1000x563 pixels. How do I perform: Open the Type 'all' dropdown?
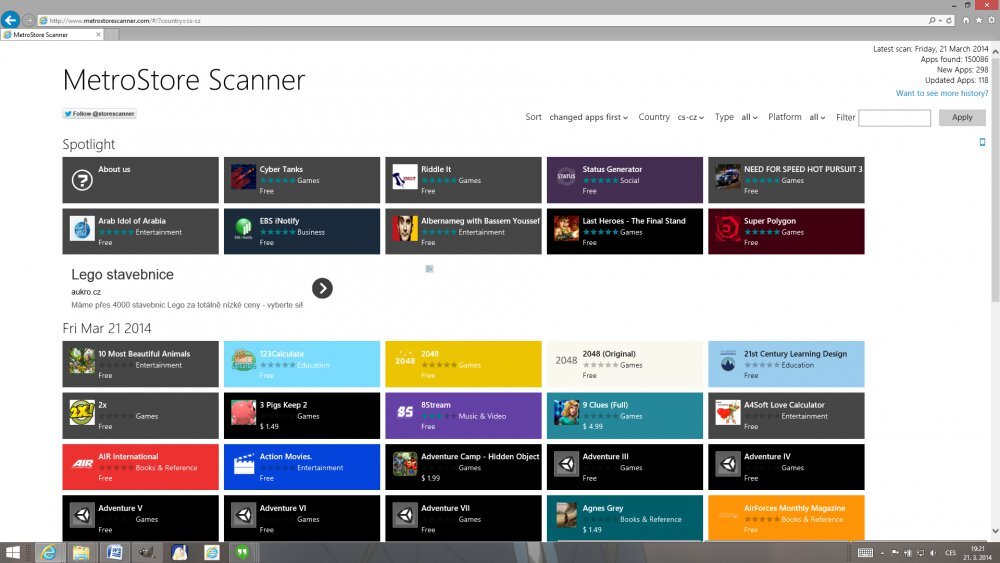[x=749, y=118]
